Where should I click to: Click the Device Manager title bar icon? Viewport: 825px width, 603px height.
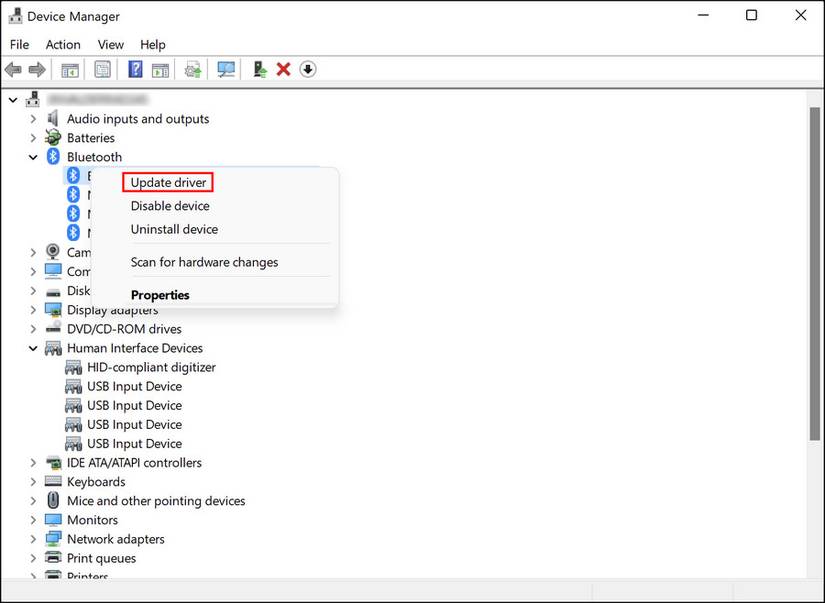pos(15,16)
